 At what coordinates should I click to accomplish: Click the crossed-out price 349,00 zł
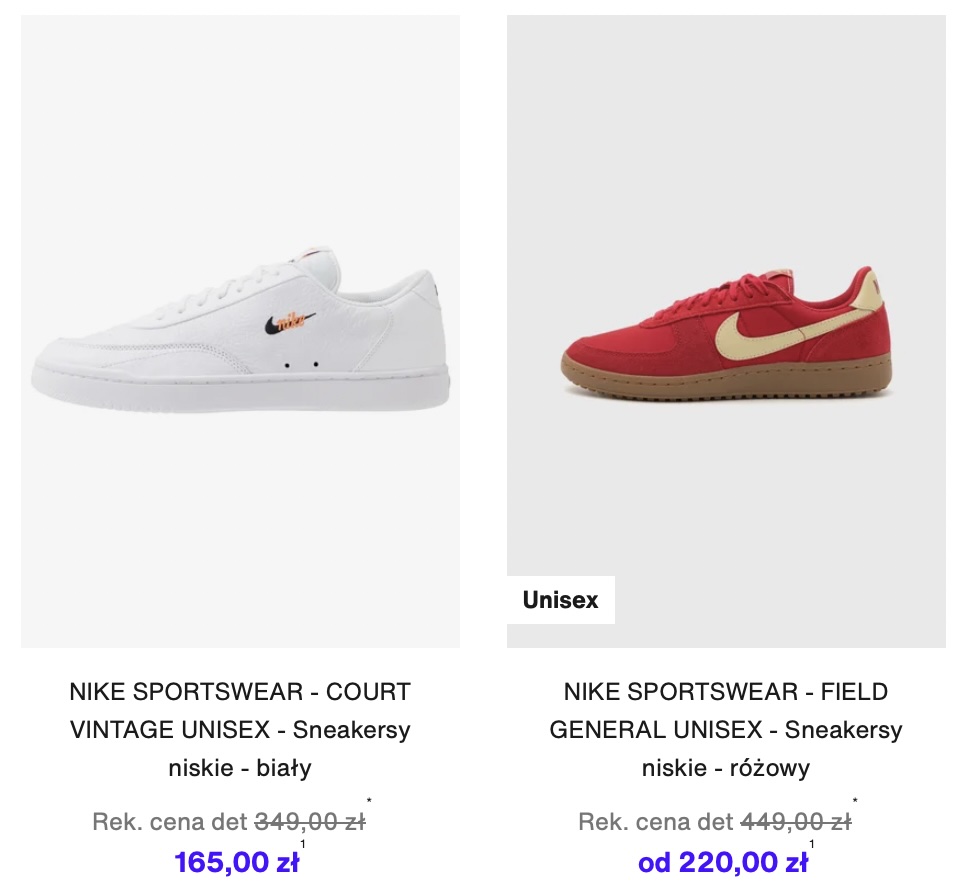click(310, 822)
